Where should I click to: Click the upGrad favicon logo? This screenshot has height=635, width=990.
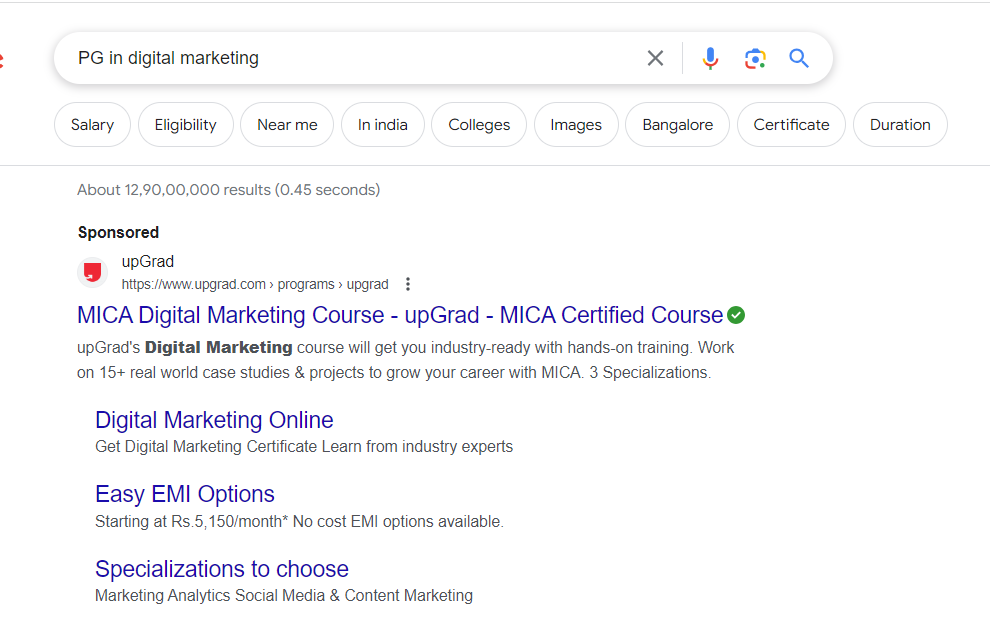(x=93, y=273)
